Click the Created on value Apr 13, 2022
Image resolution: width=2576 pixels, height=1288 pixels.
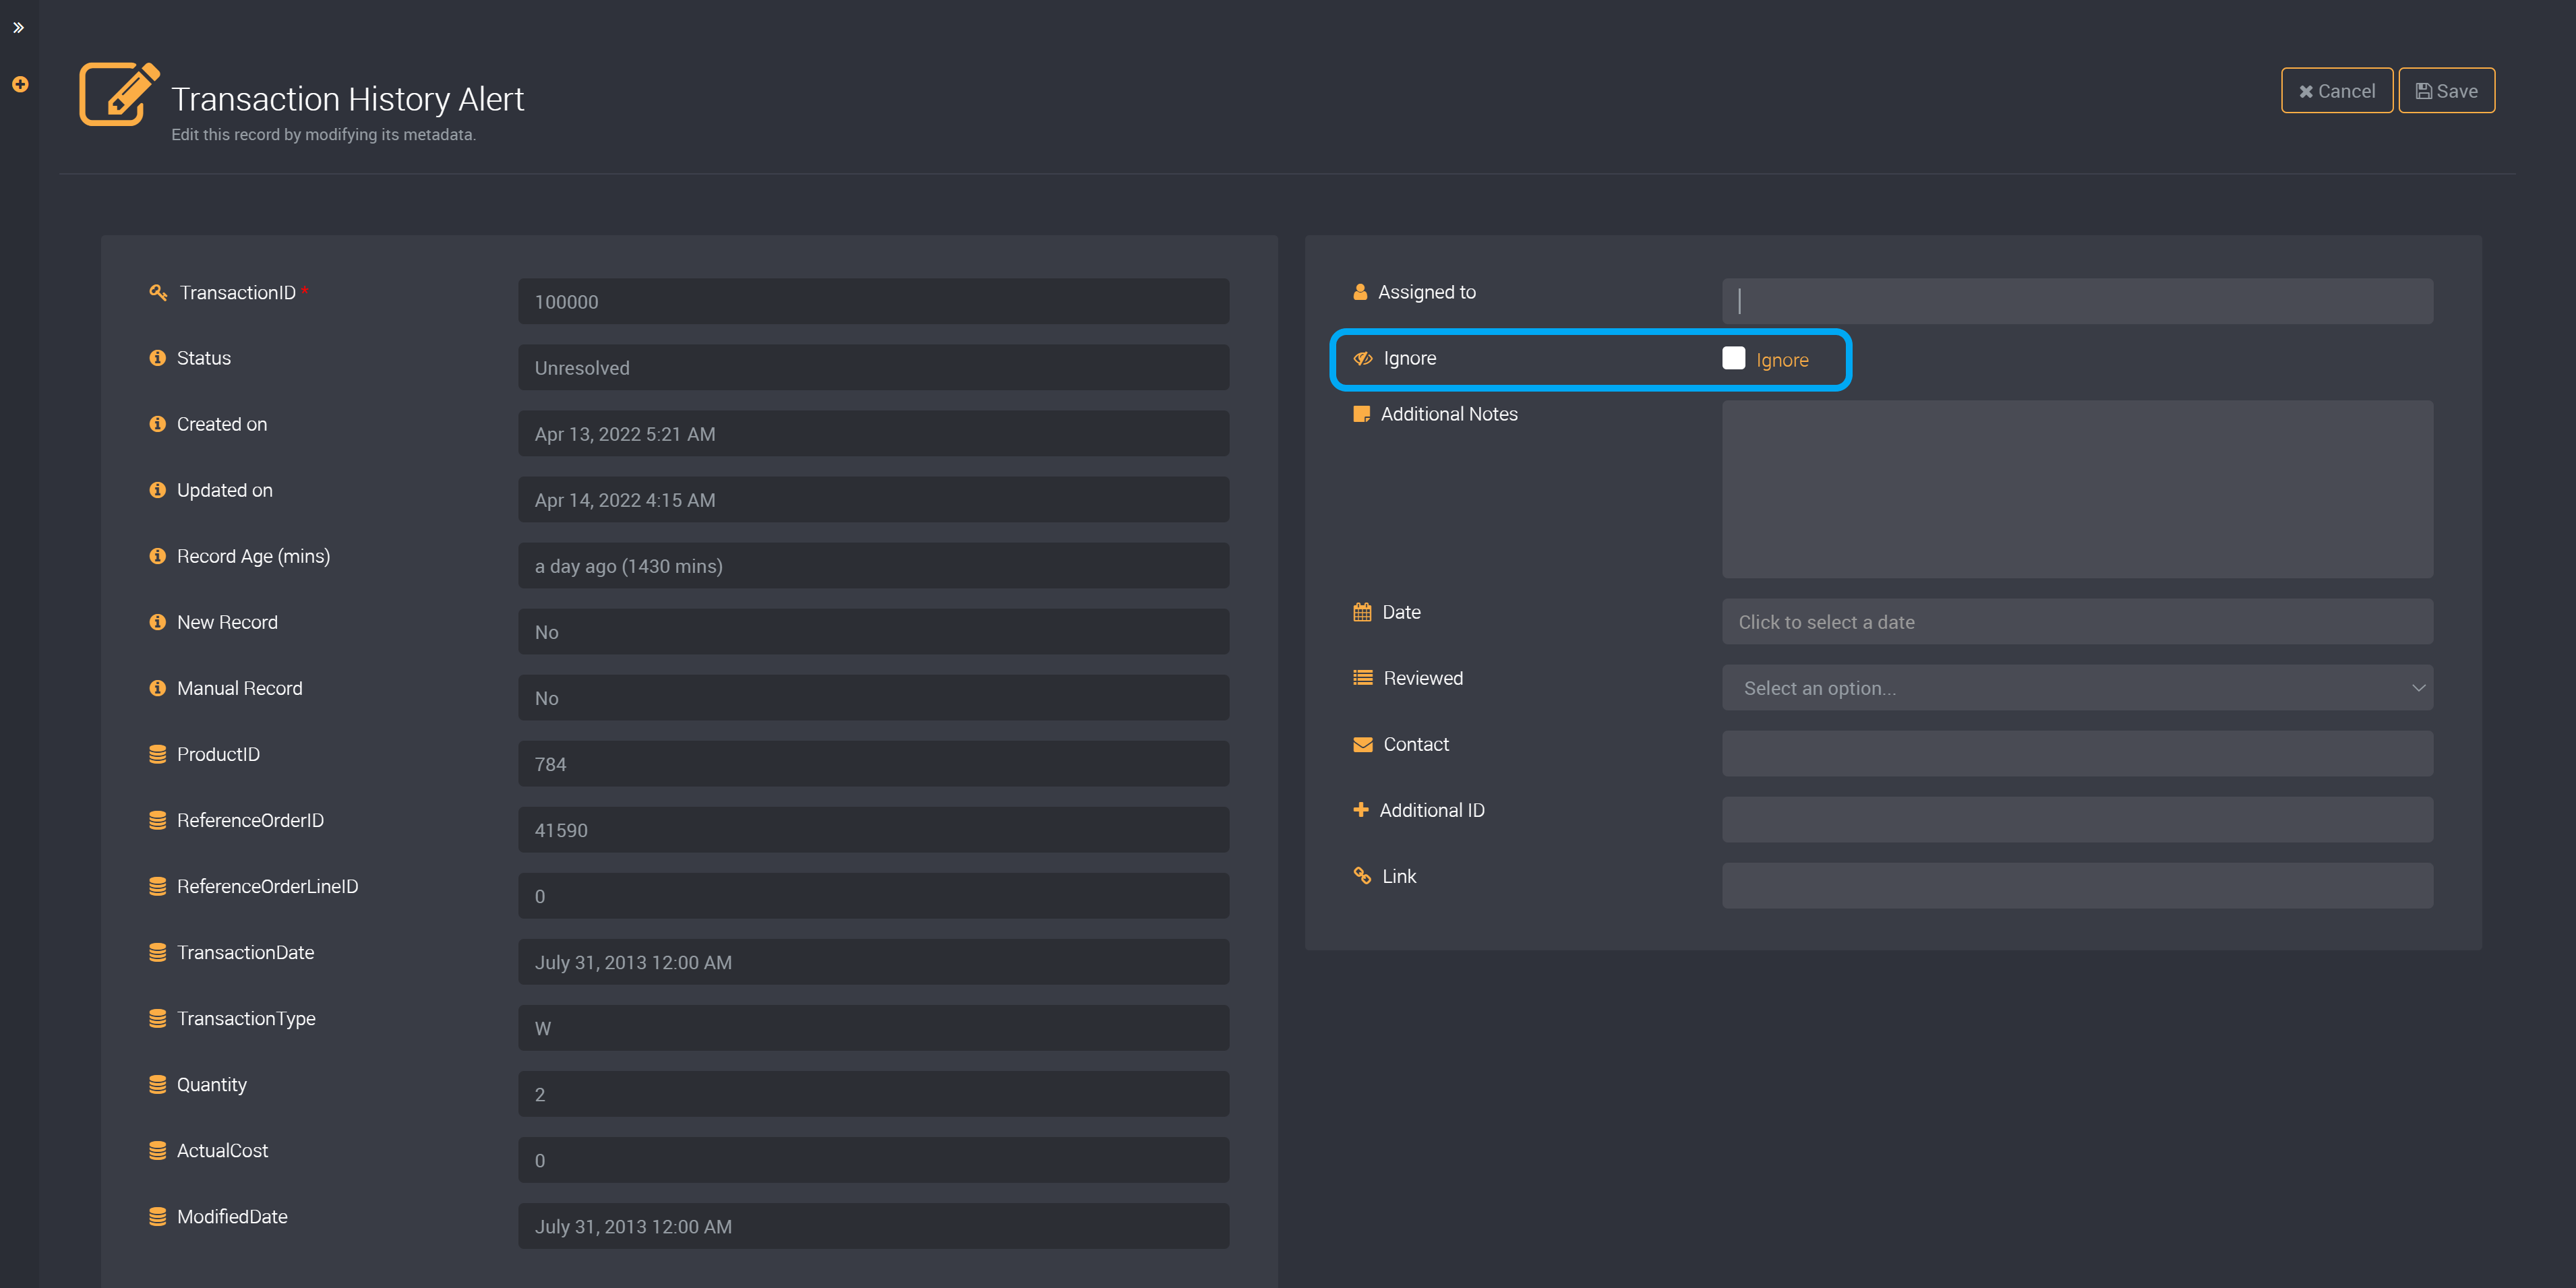click(x=873, y=433)
